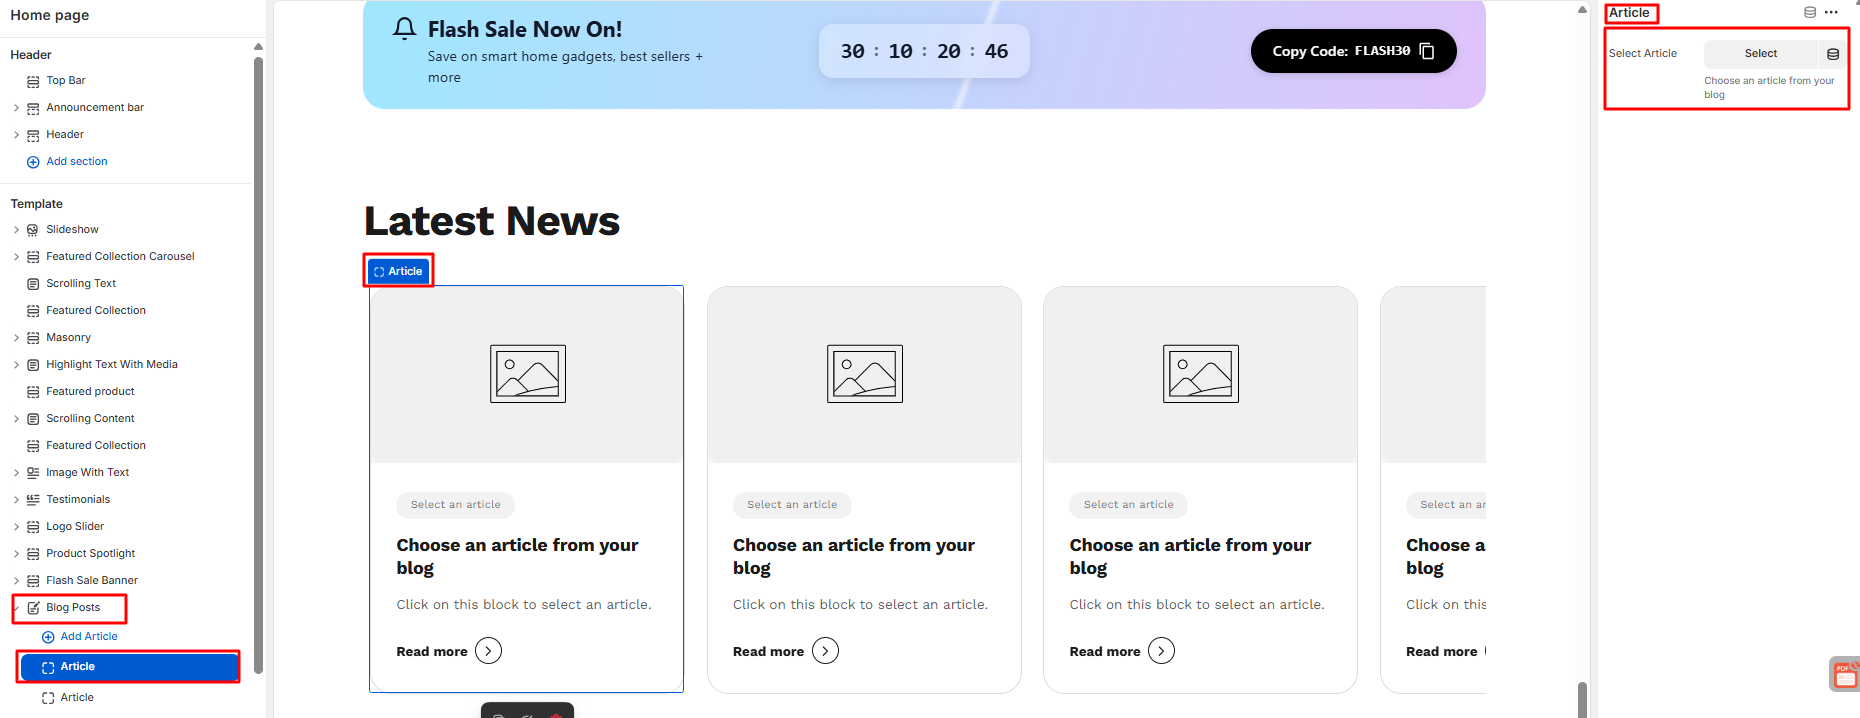
Task: Expand the Flash Sale Banner section
Action: point(16,581)
